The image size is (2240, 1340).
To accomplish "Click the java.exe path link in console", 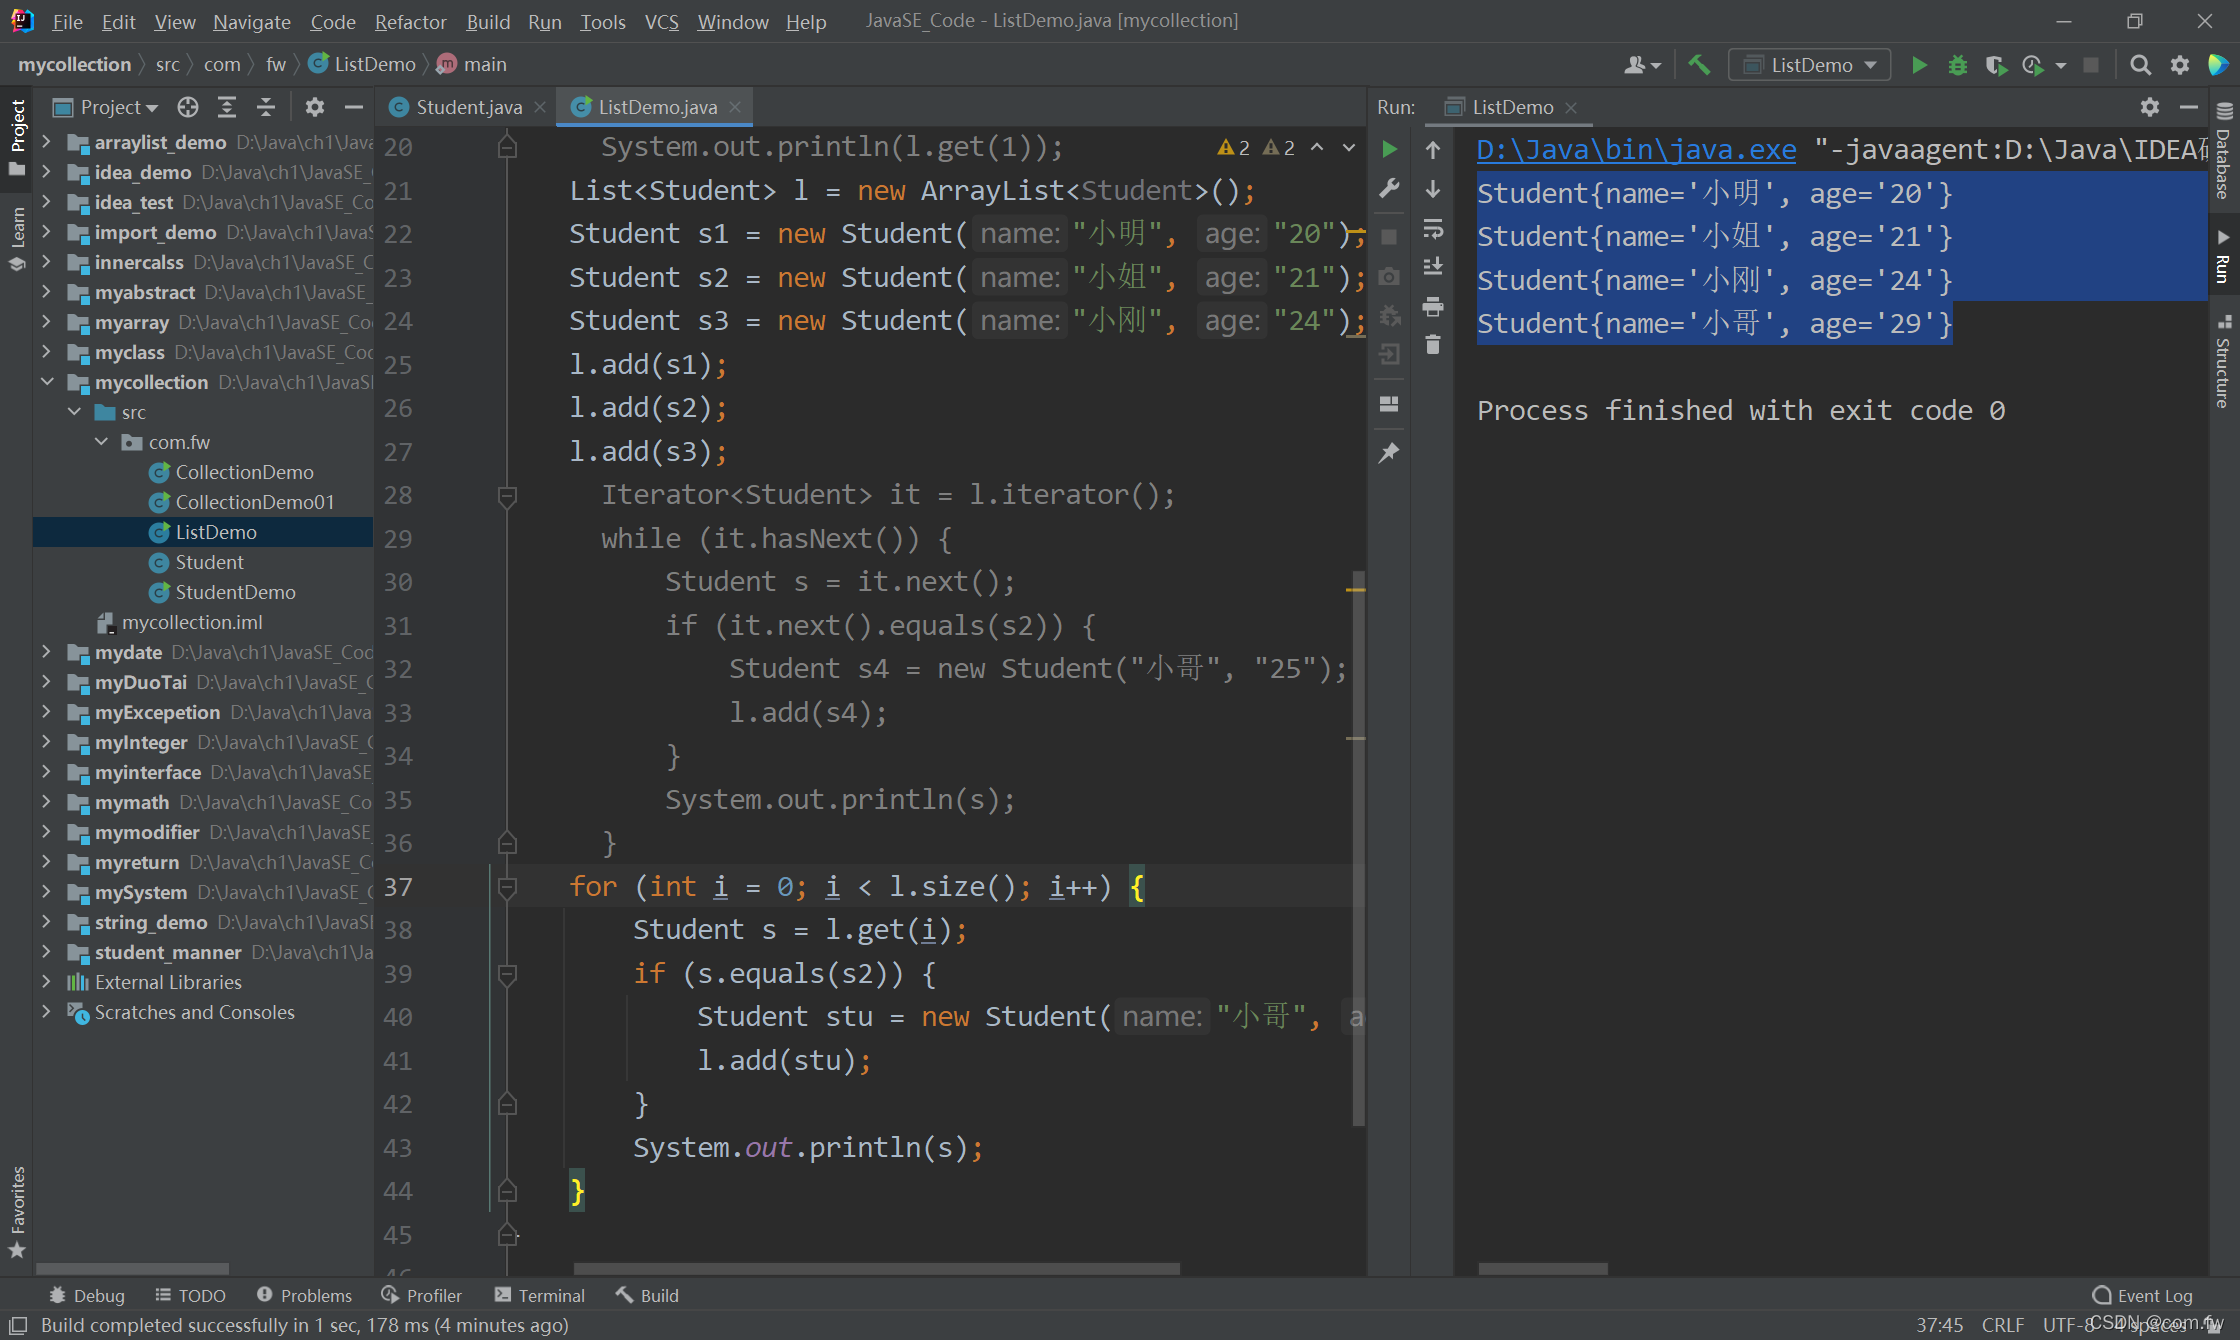I will (1636, 150).
